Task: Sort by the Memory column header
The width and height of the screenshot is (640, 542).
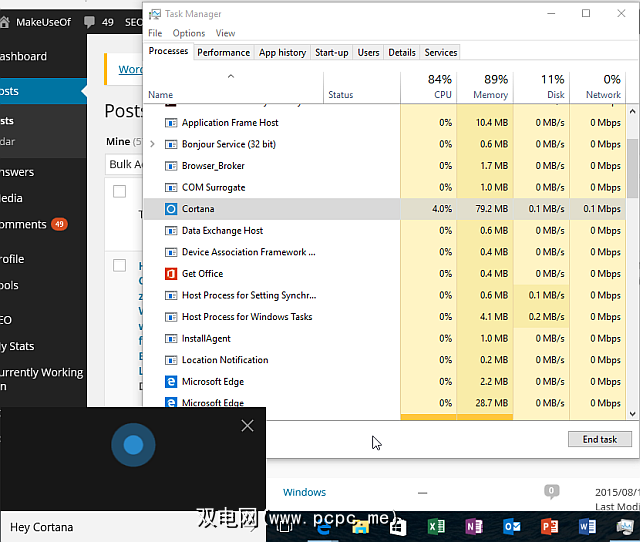Action: click(485, 87)
